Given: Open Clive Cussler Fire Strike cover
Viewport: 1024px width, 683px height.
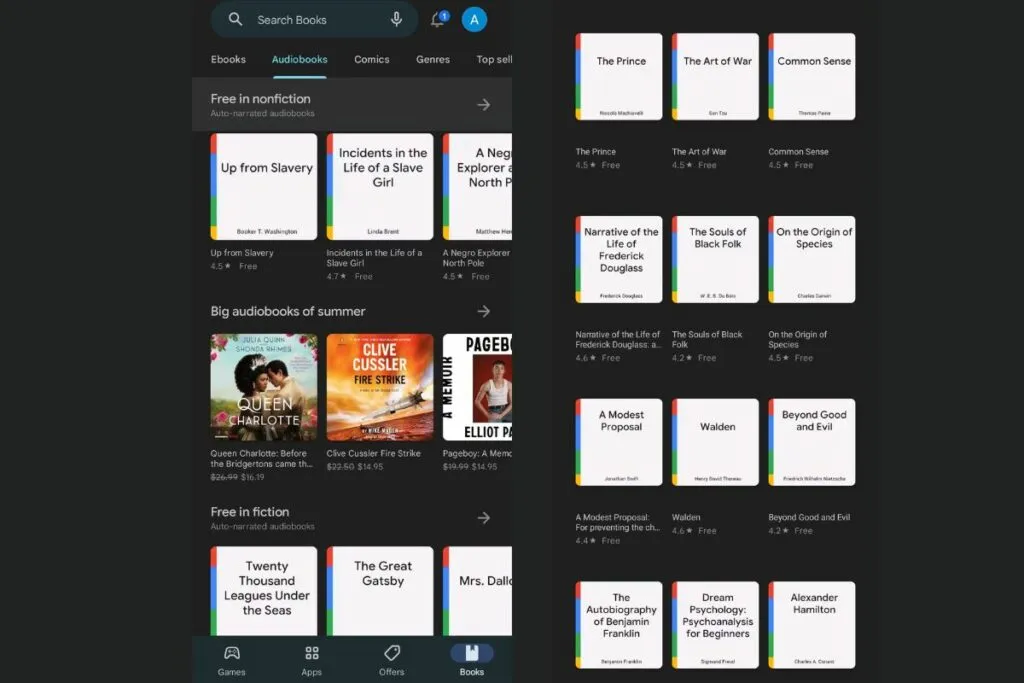Looking at the screenshot, I should point(380,387).
